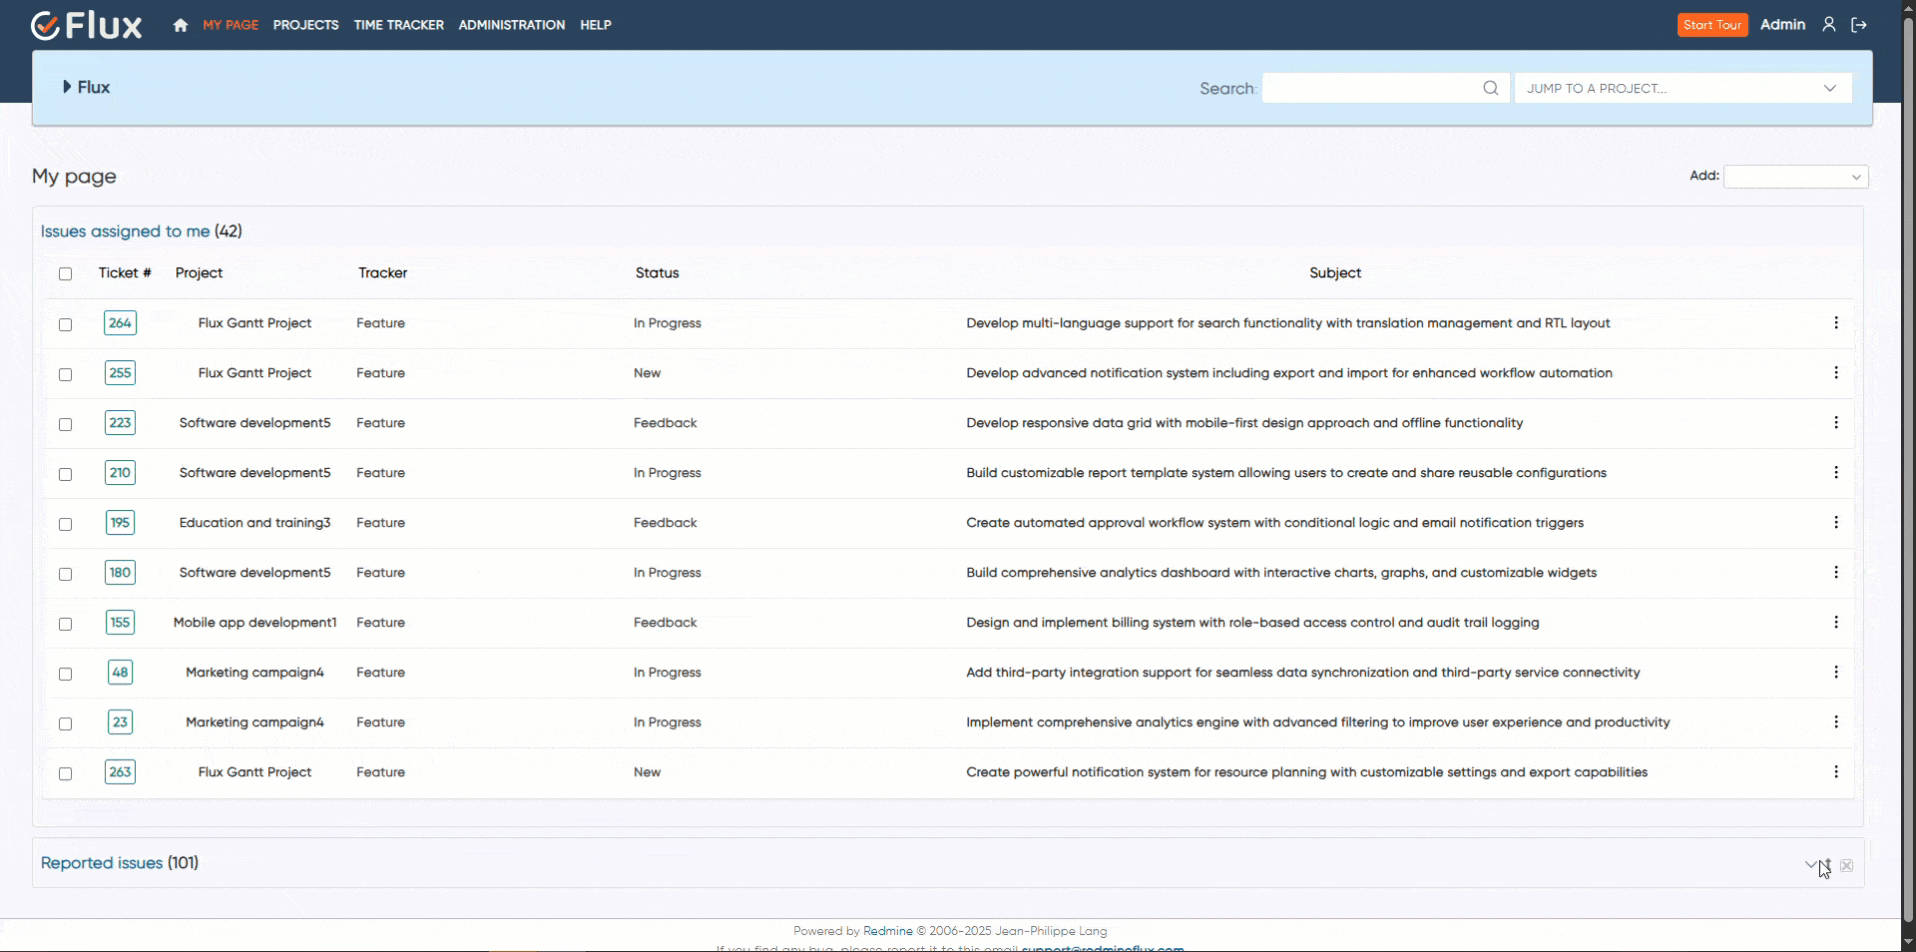
Task: Open the Add block dropdown
Action: [x=1795, y=177]
